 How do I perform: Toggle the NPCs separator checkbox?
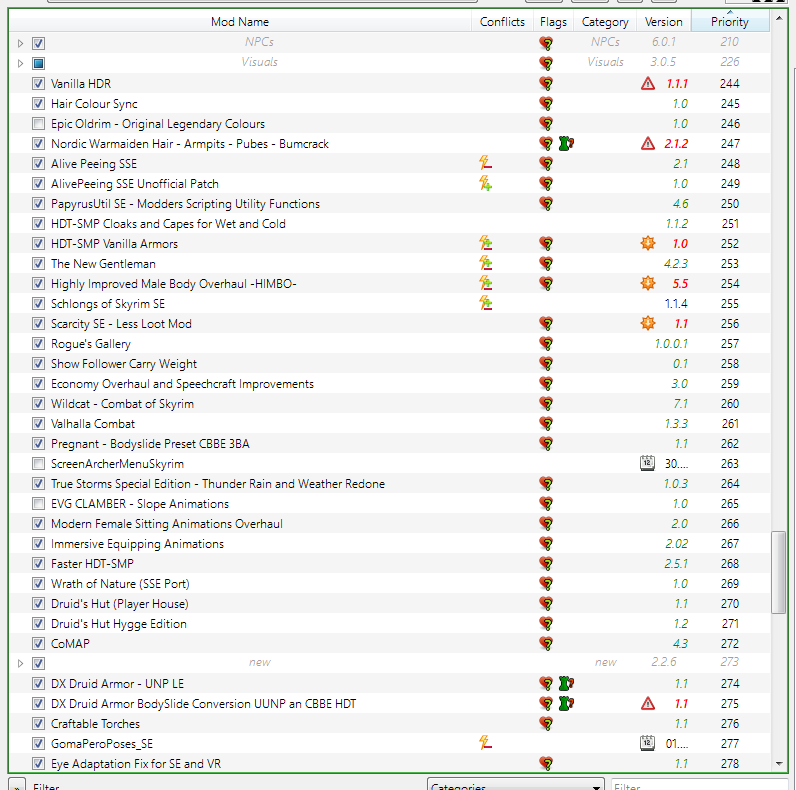(38, 43)
